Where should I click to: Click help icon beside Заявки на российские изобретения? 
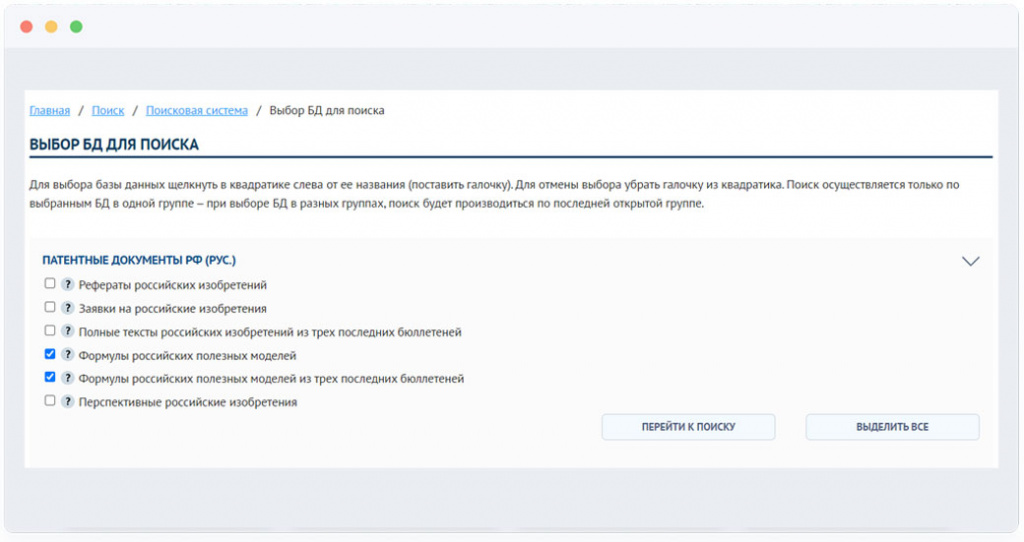coord(68,308)
